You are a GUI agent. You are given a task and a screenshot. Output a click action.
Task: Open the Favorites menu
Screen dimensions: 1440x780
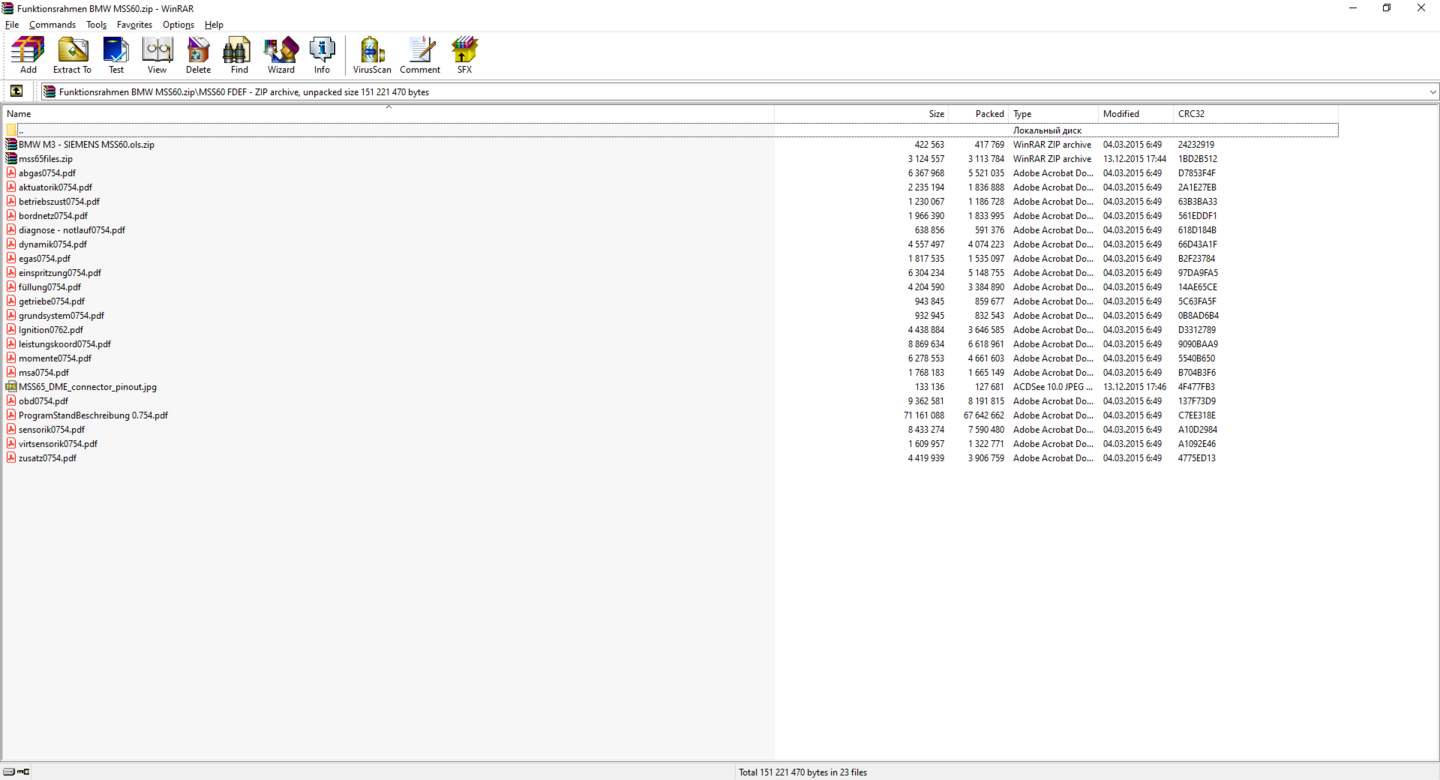click(134, 25)
